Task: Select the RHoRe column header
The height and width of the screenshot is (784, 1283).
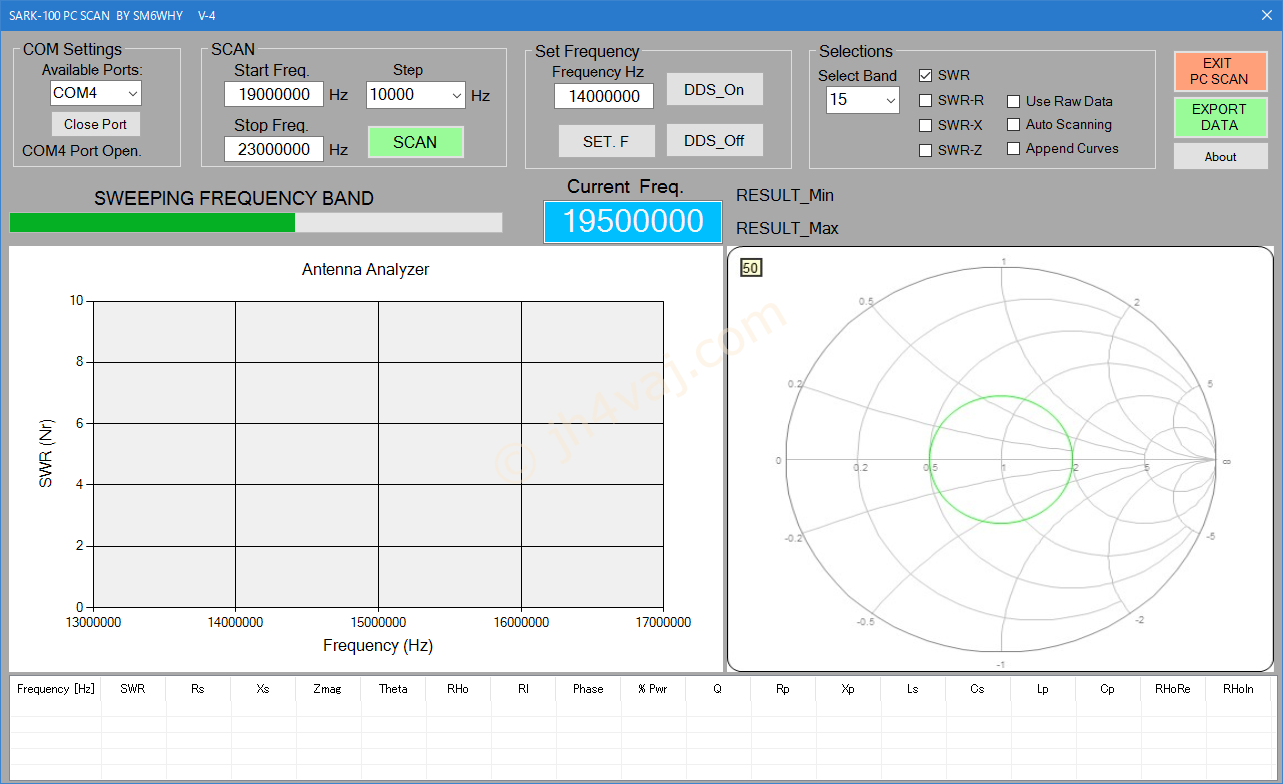Action: (x=1173, y=688)
